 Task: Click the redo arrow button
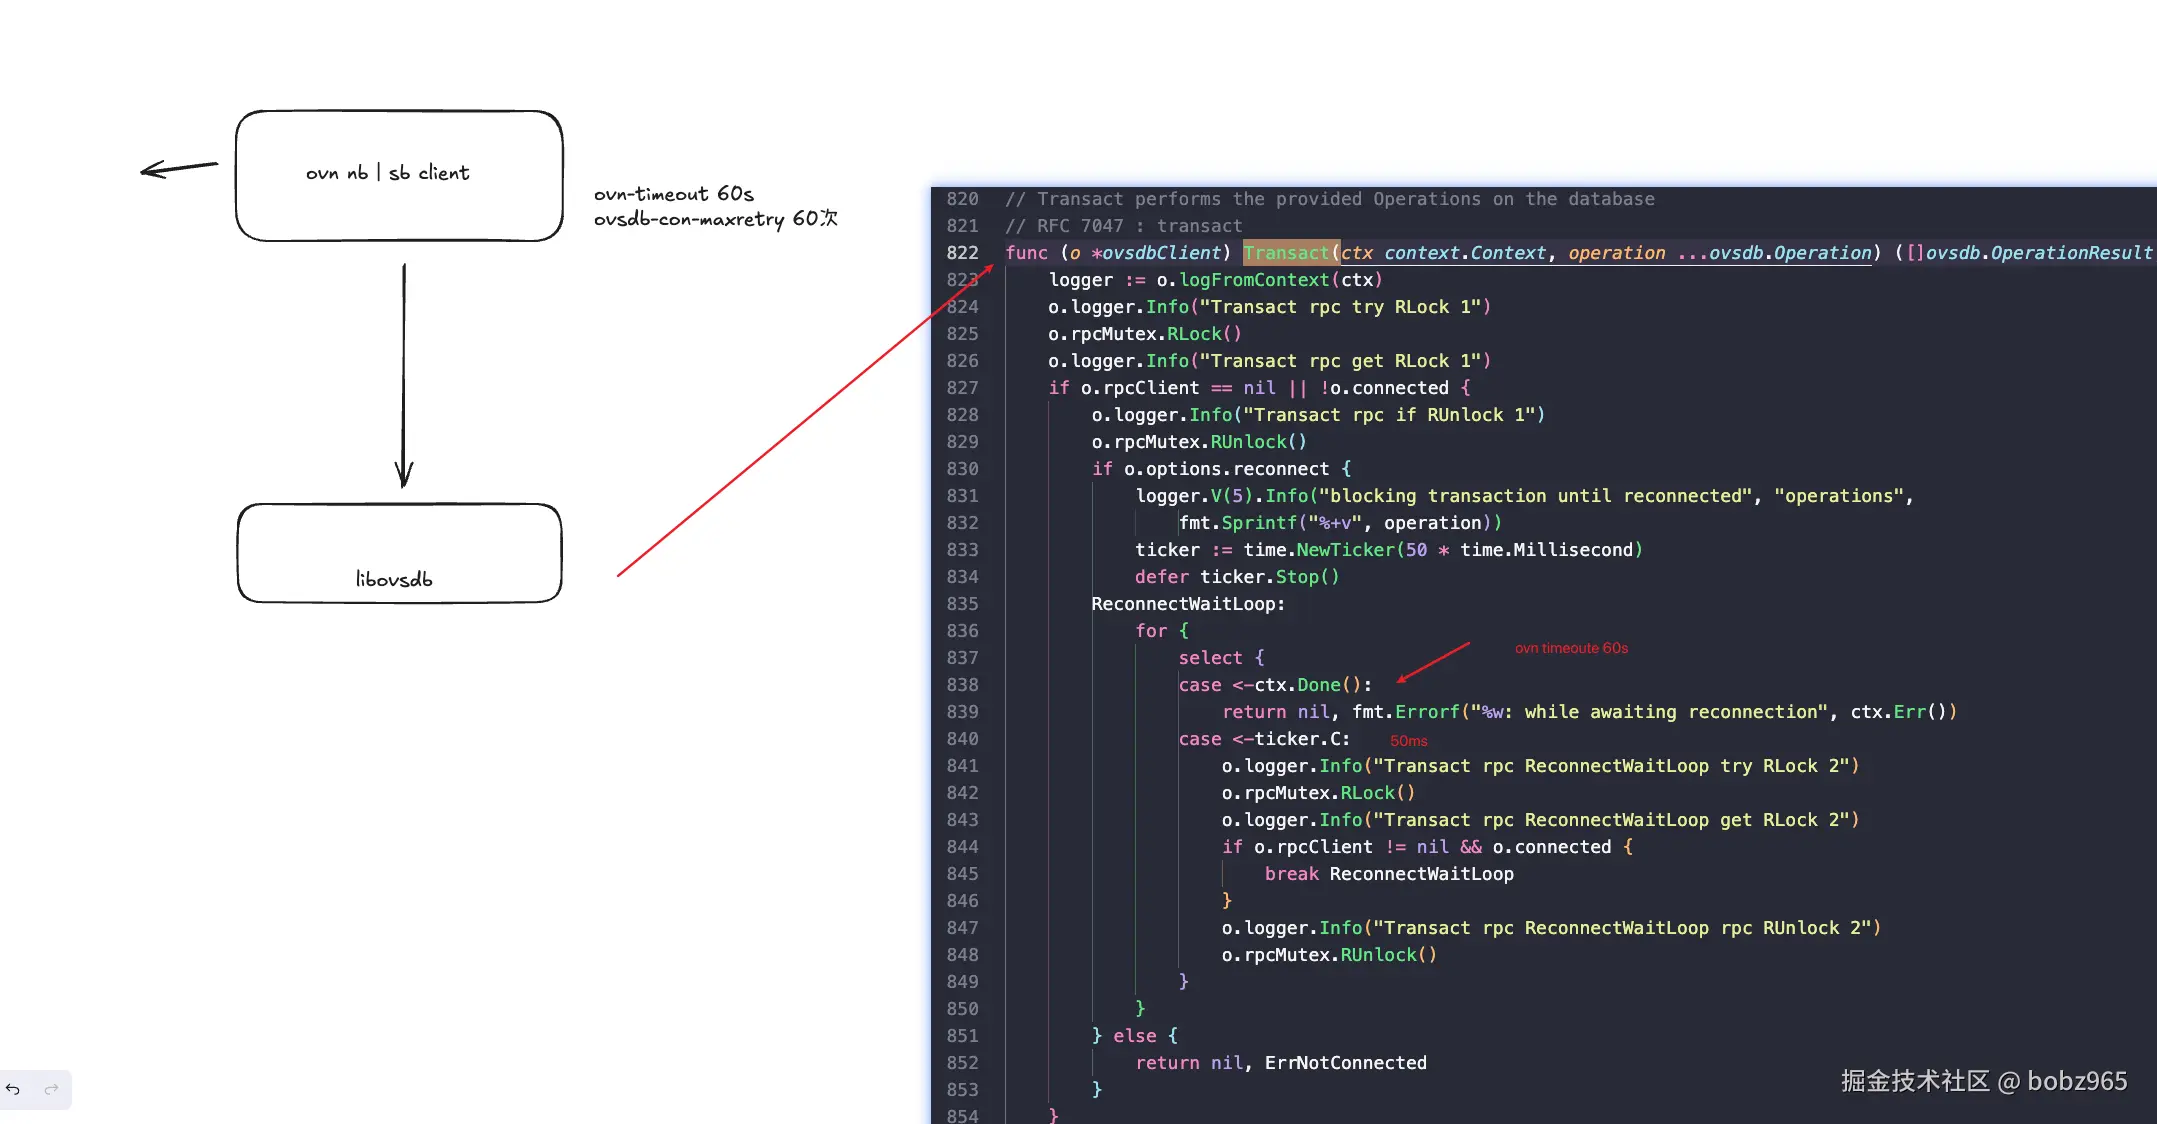click(x=52, y=1089)
